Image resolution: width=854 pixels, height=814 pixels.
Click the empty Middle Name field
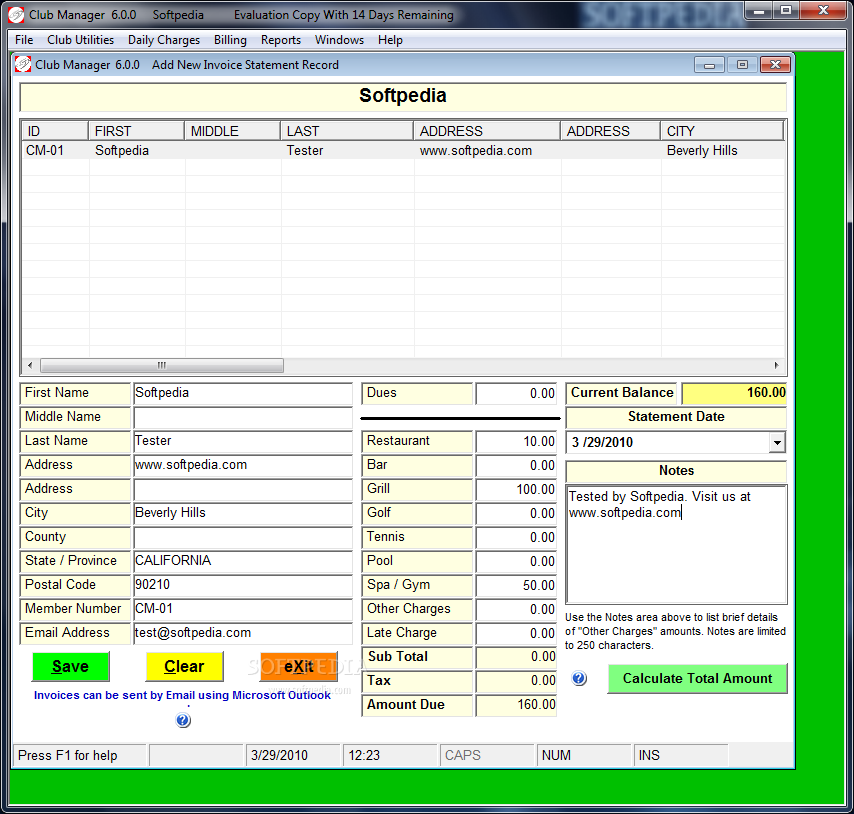[x=243, y=417]
